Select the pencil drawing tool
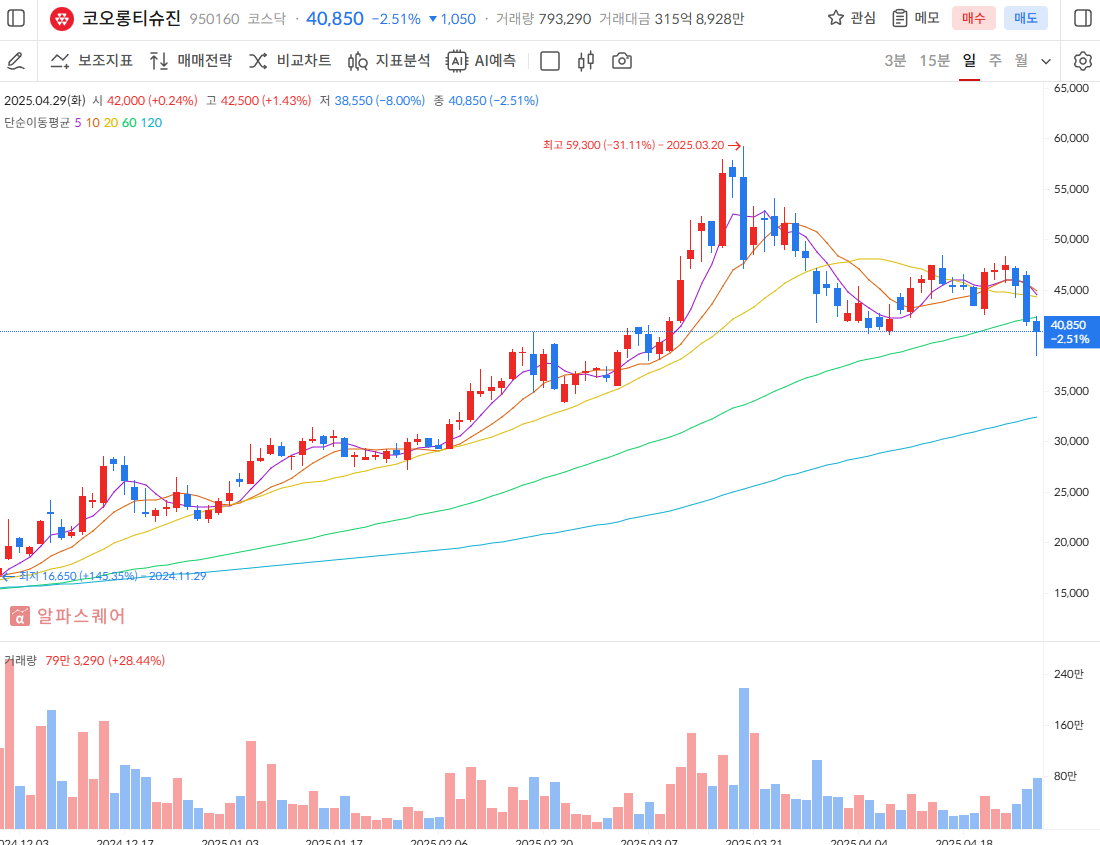The height and width of the screenshot is (845, 1100). [15, 61]
